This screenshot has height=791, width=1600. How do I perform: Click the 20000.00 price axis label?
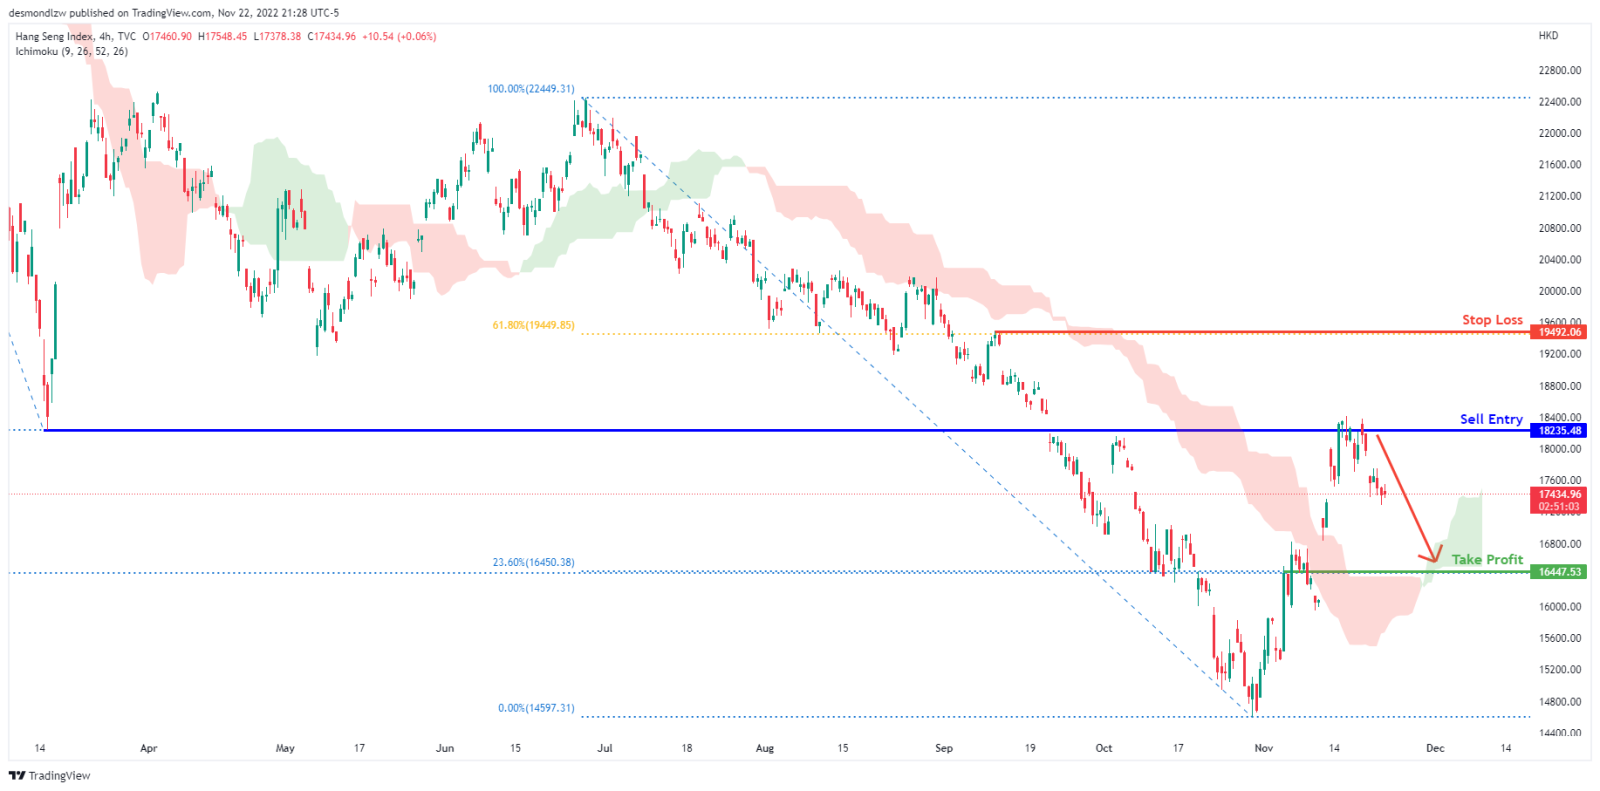click(1560, 291)
